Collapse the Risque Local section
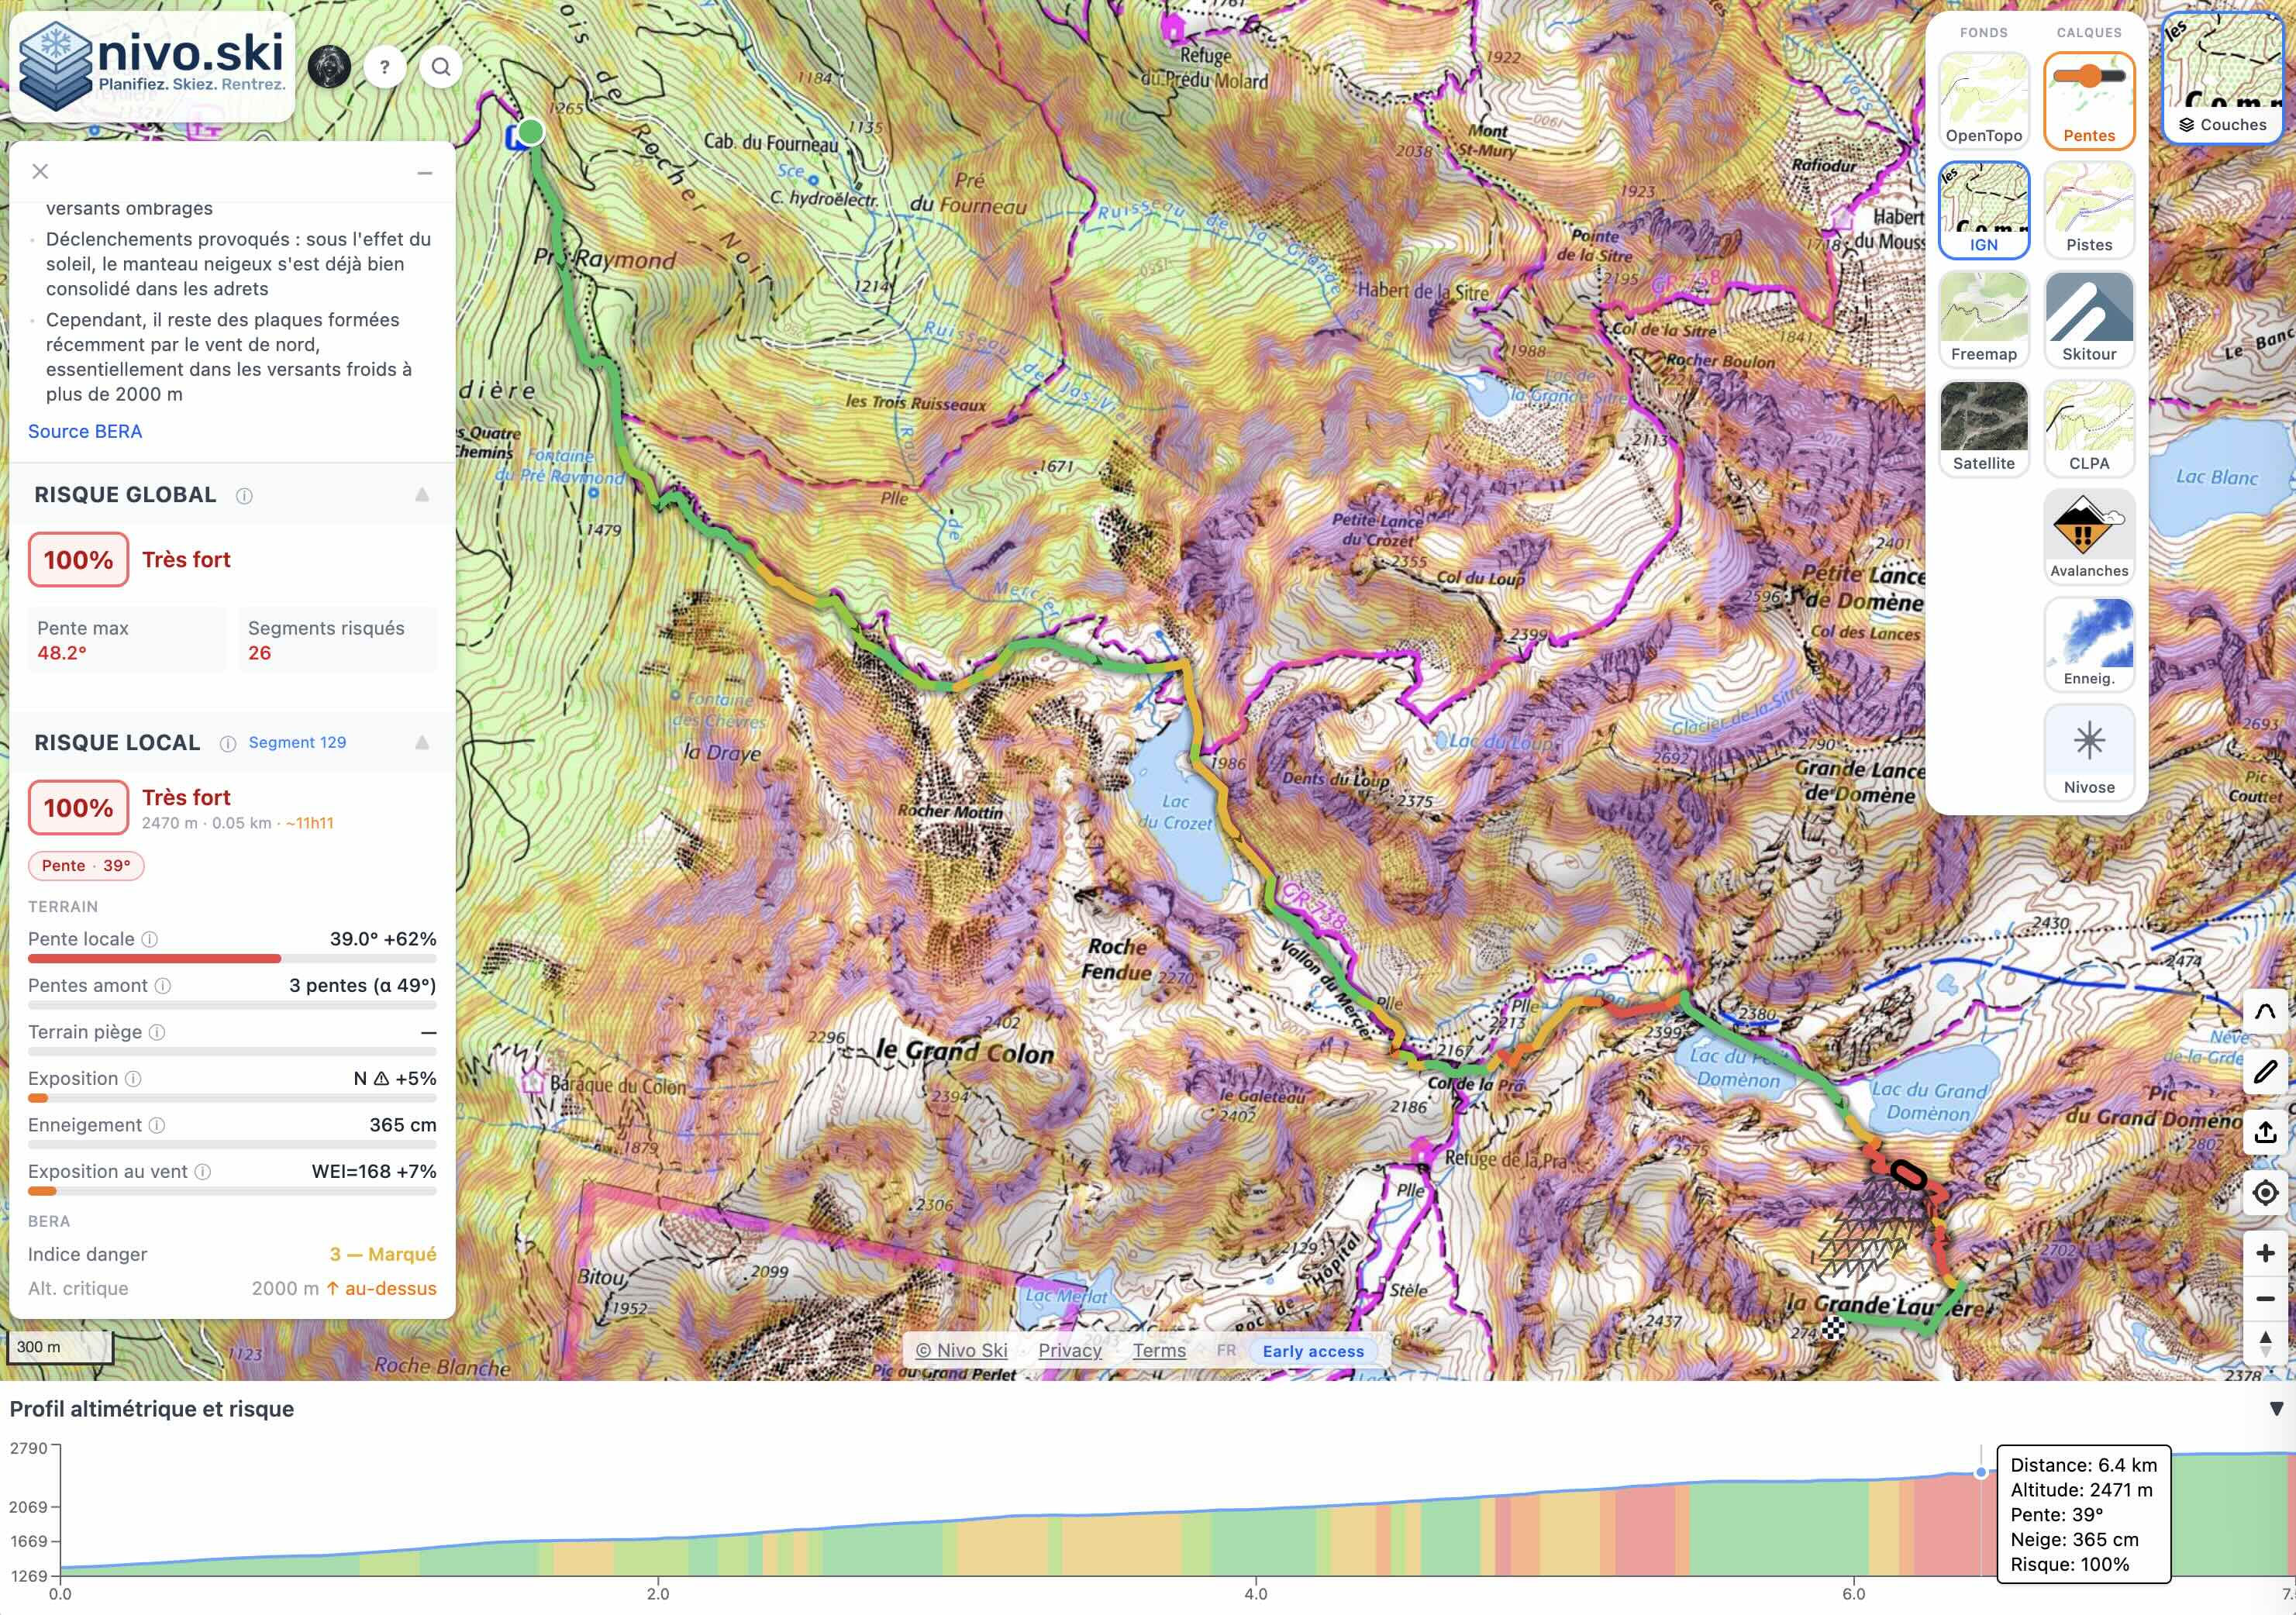The image size is (2296, 1615). coord(422,743)
